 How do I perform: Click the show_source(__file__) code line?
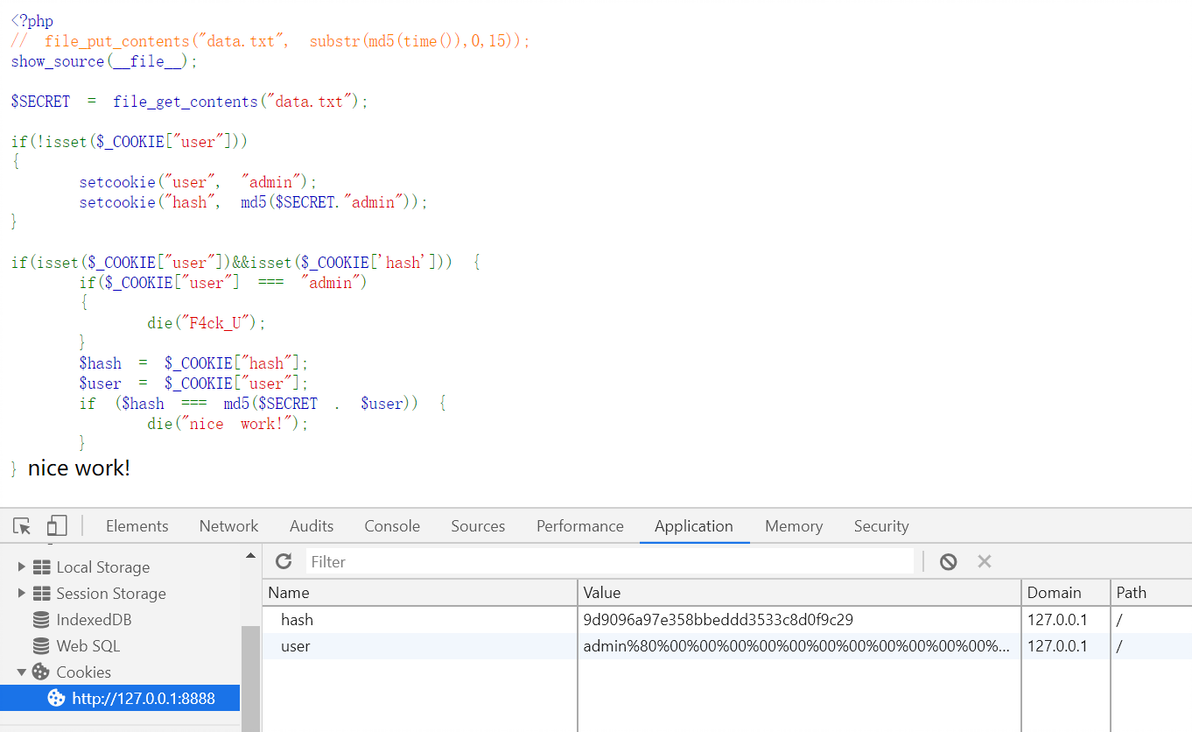[x=104, y=62]
